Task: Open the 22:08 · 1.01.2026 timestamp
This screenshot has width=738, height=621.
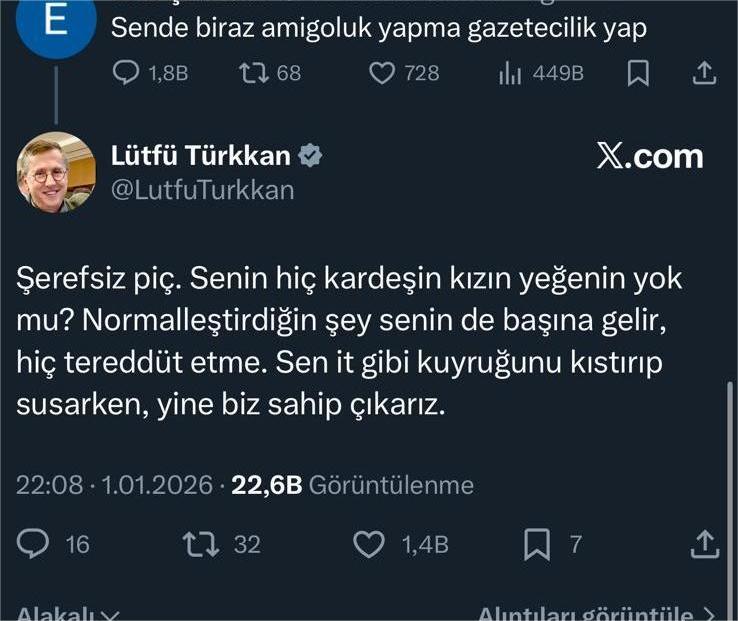Action: click(114, 485)
